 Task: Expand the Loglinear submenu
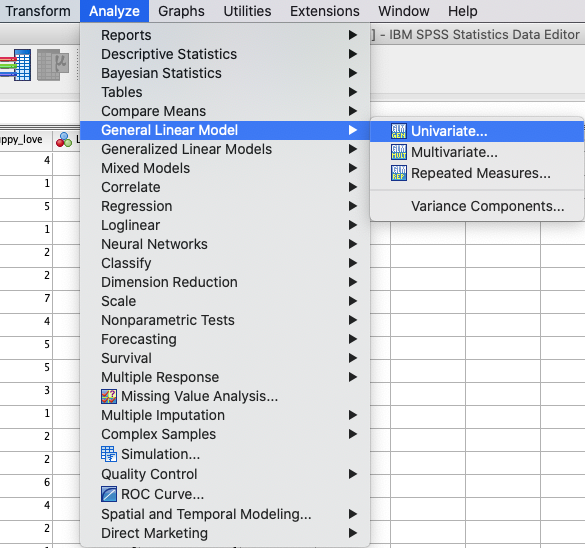pyautogui.click(x=225, y=225)
